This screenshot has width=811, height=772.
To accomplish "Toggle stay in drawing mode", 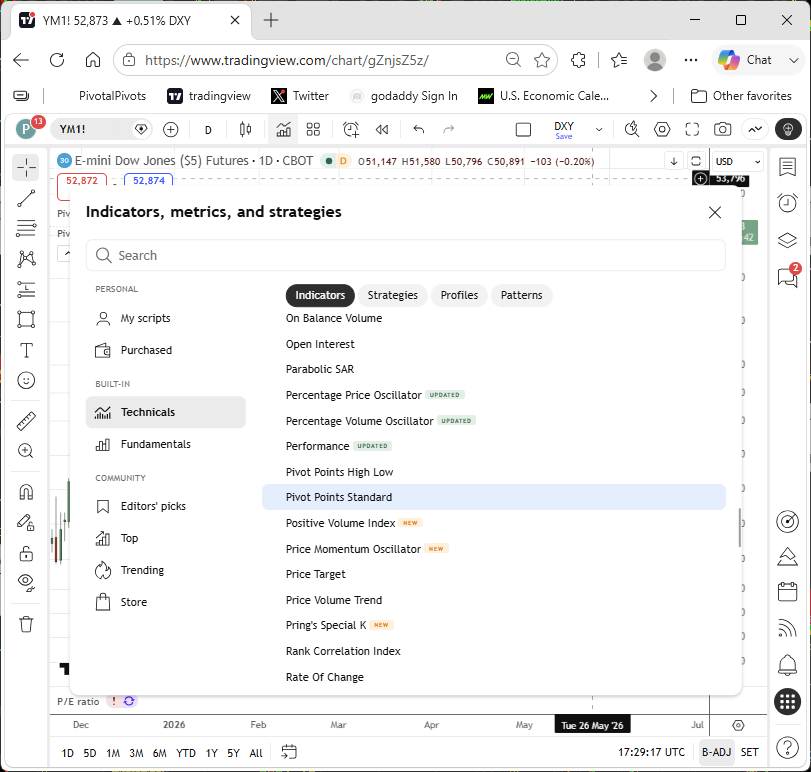I will [x=26, y=522].
